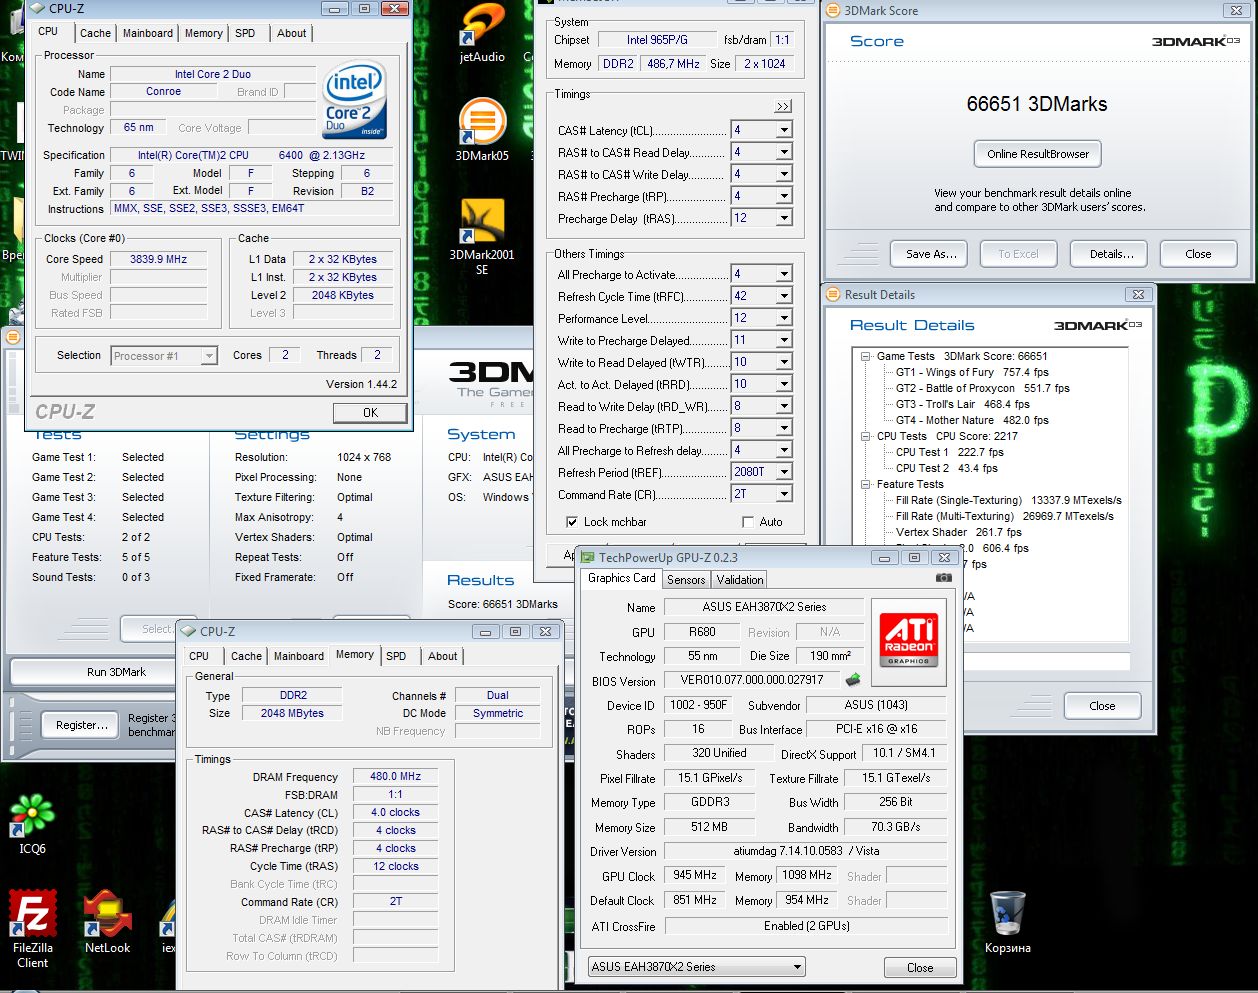
Task: Click the Intel Core 2 Duo logo in CPU-Z
Action: 354,101
